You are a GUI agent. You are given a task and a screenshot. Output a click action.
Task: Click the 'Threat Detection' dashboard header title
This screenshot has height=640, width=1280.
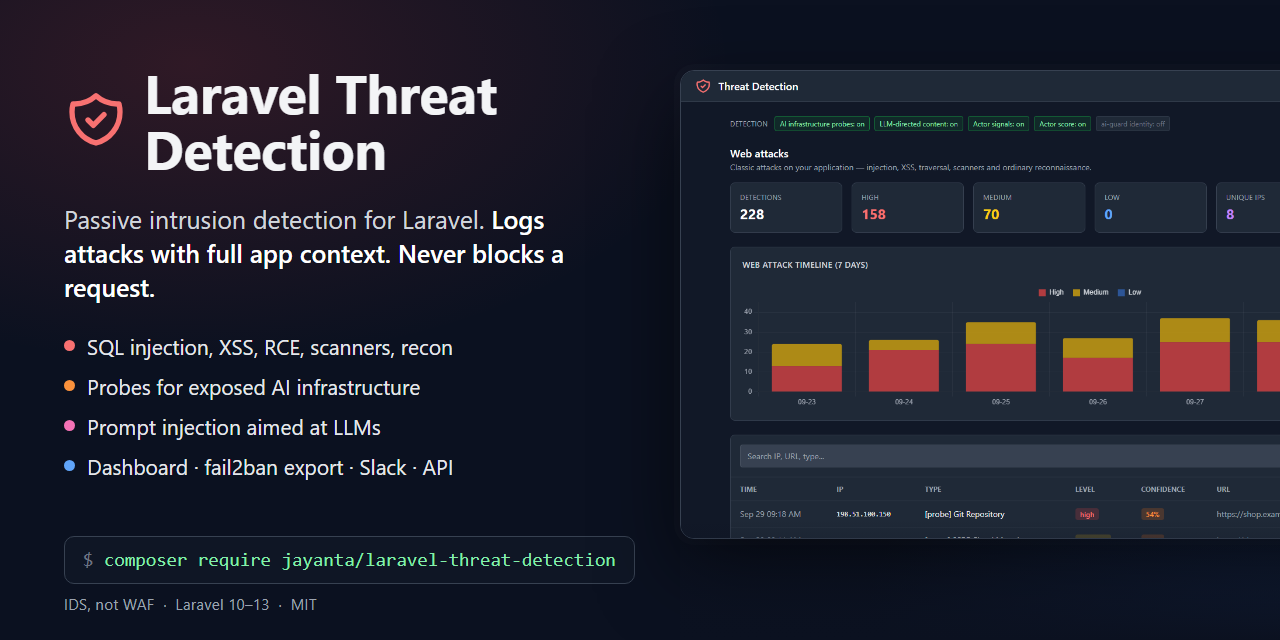click(758, 87)
